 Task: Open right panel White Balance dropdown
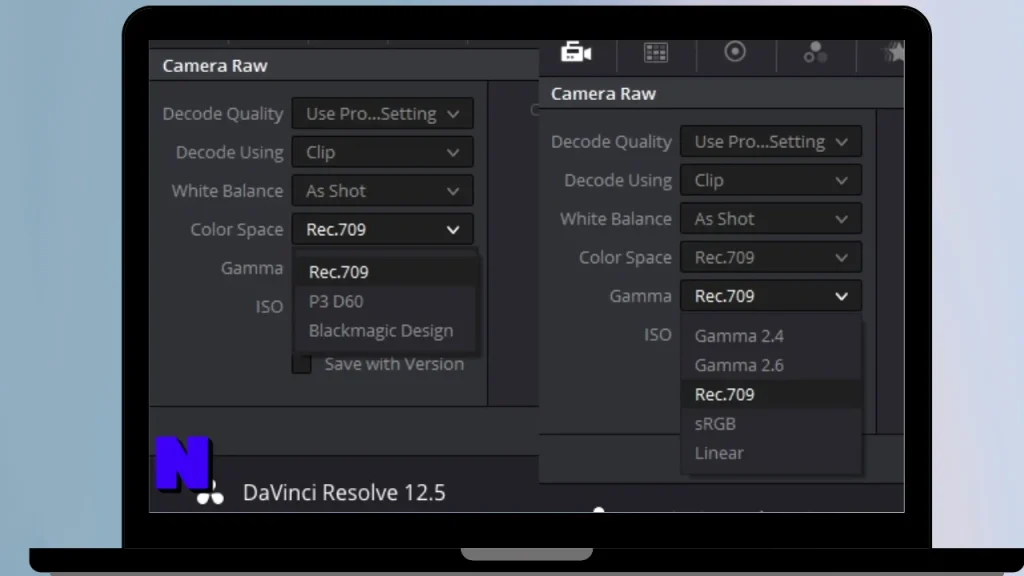pos(771,219)
